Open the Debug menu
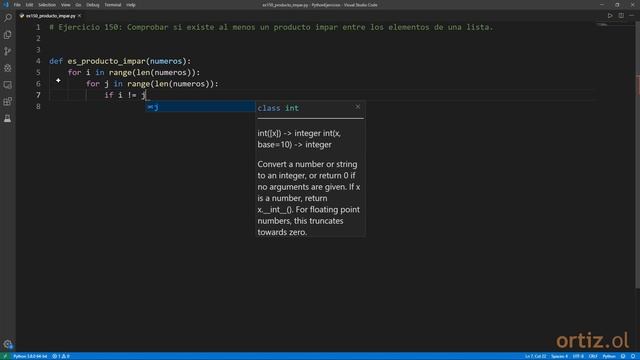 pos(93,5)
